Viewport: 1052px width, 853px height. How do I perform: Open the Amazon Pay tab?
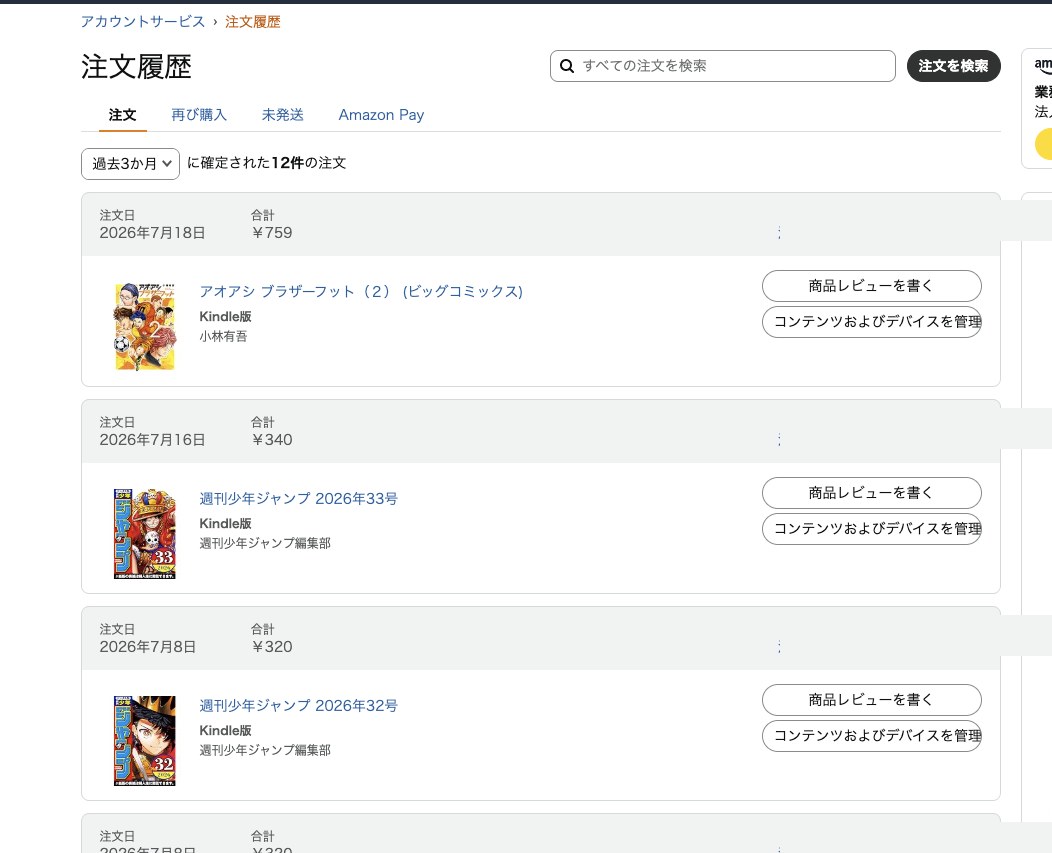coord(381,115)
